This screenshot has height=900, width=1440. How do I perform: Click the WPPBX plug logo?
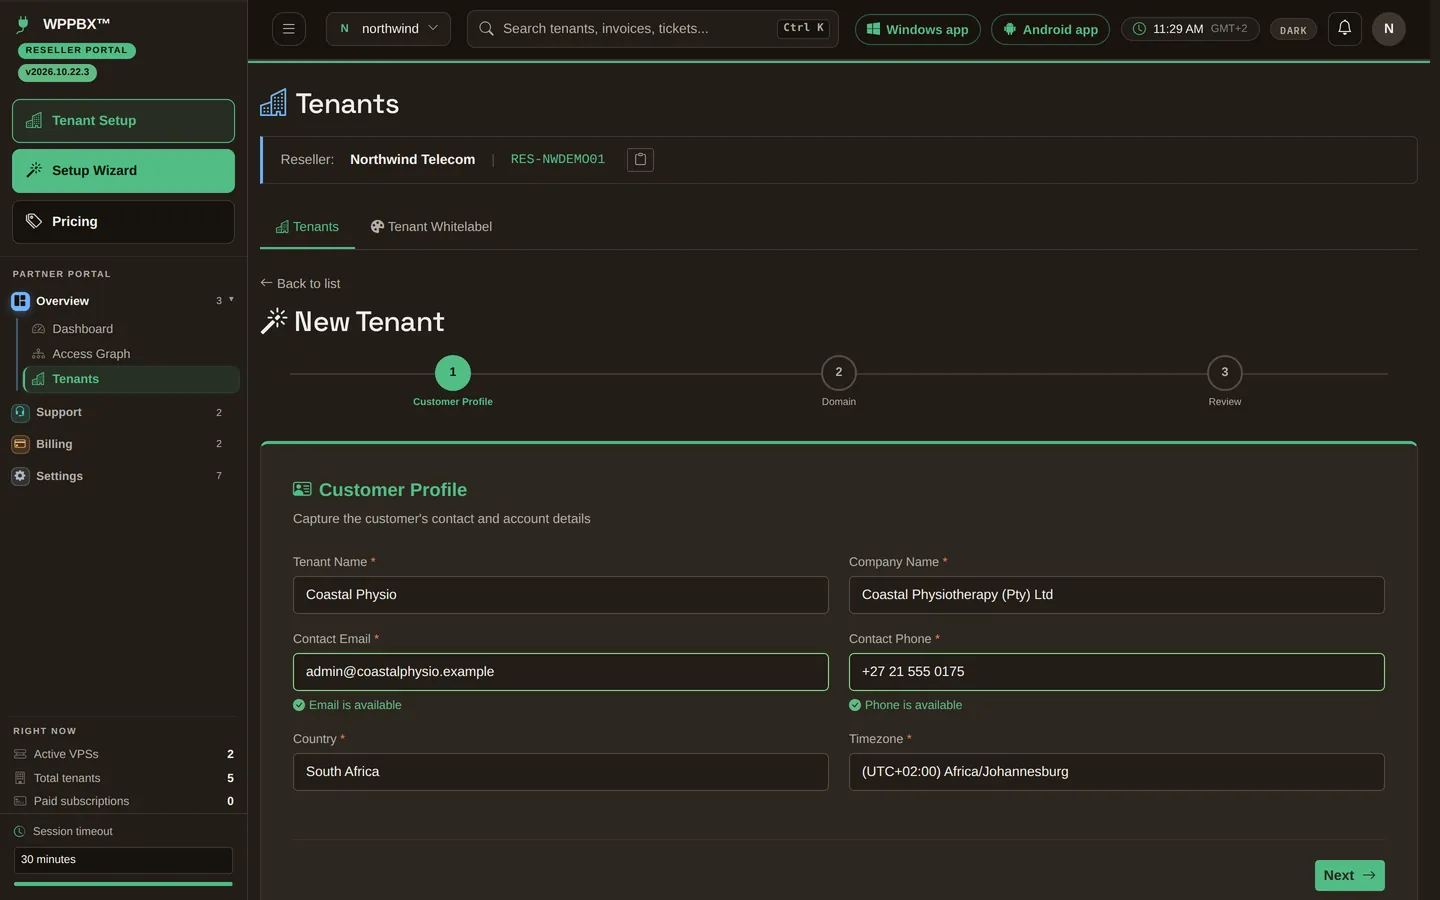coord(23,24)
